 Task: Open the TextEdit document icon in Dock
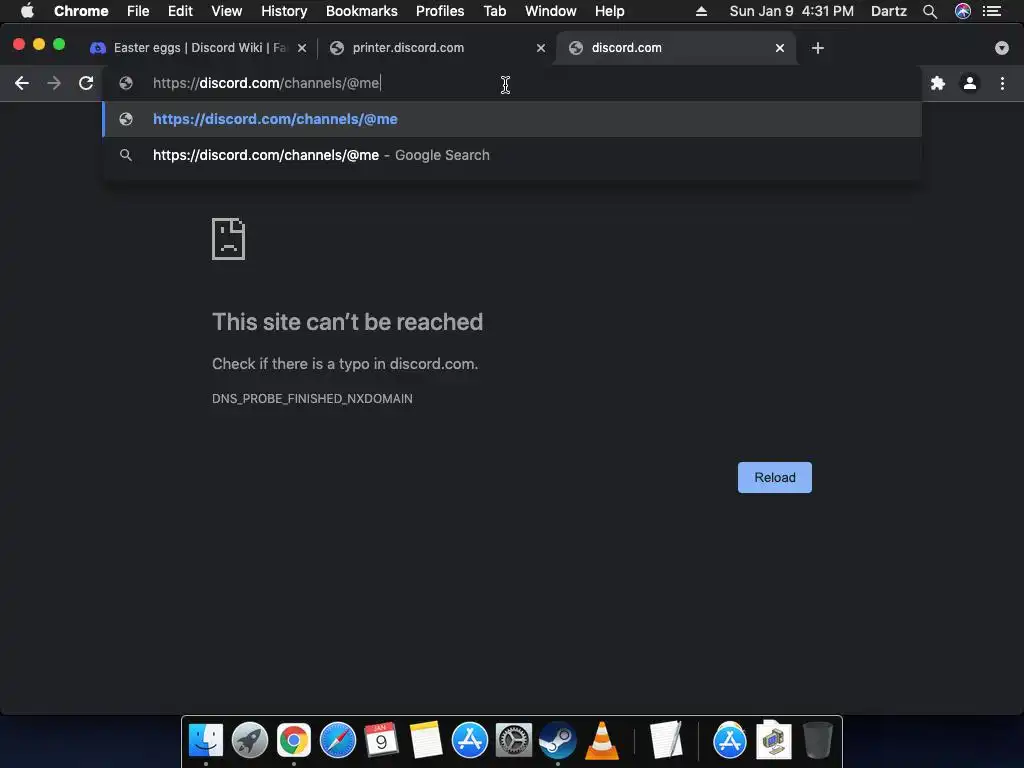point(666,741)
